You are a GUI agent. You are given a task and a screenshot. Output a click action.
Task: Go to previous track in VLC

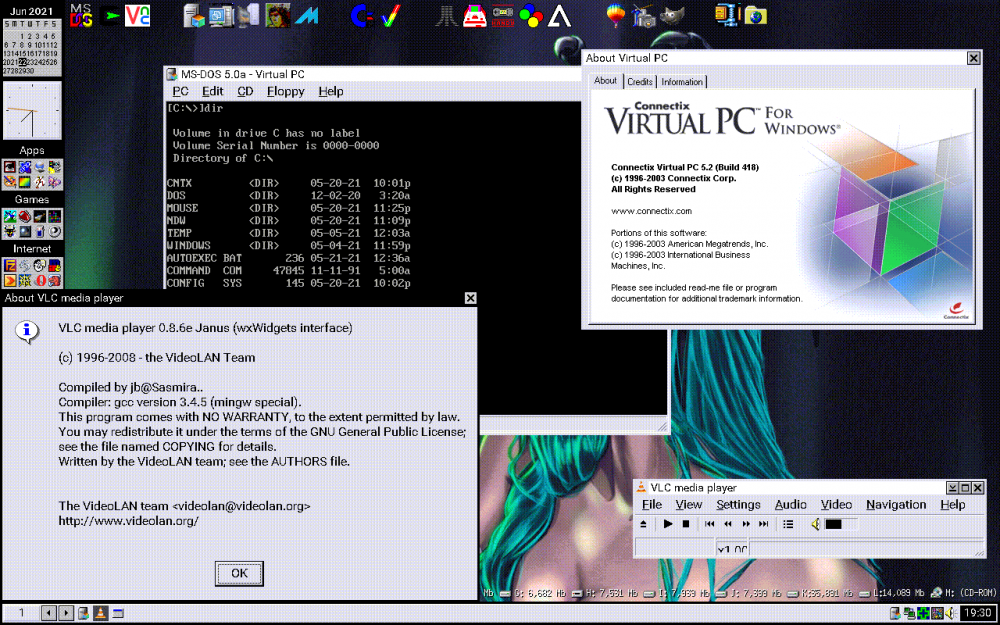pyautogui.click(x=710, y=524)
